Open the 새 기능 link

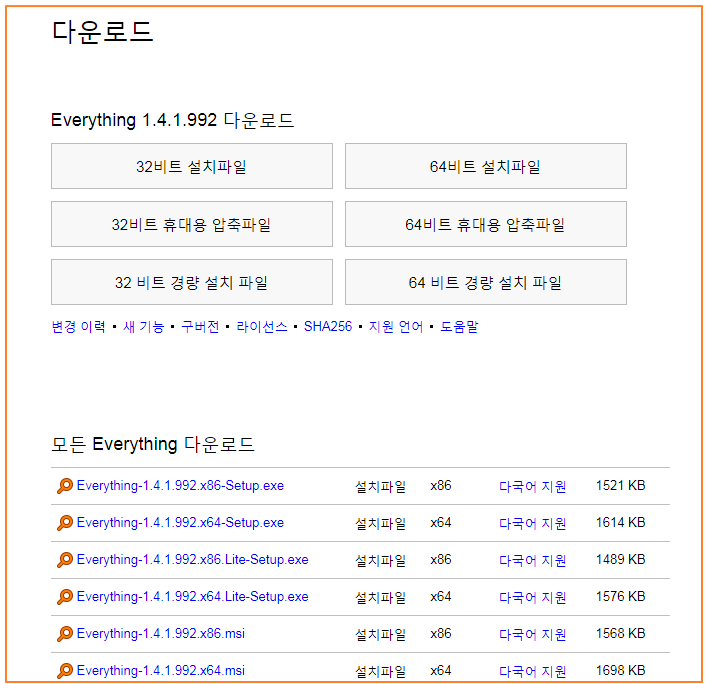click(144, 326)
